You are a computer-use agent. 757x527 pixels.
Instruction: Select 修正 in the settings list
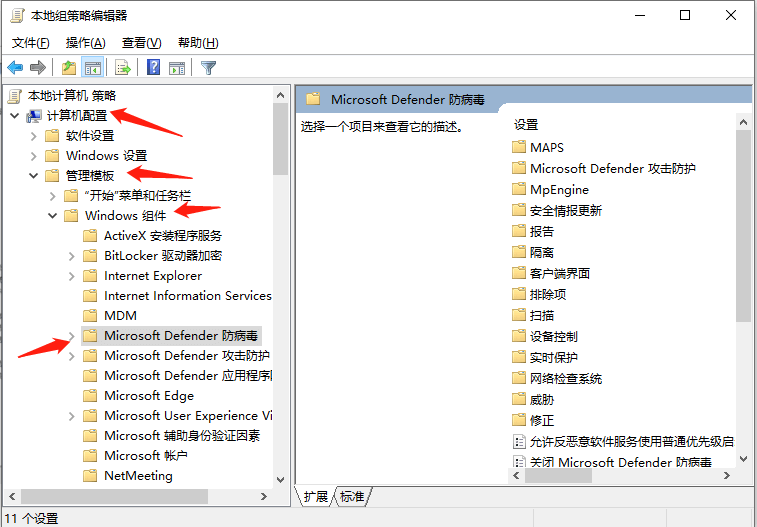coord(542,420)
